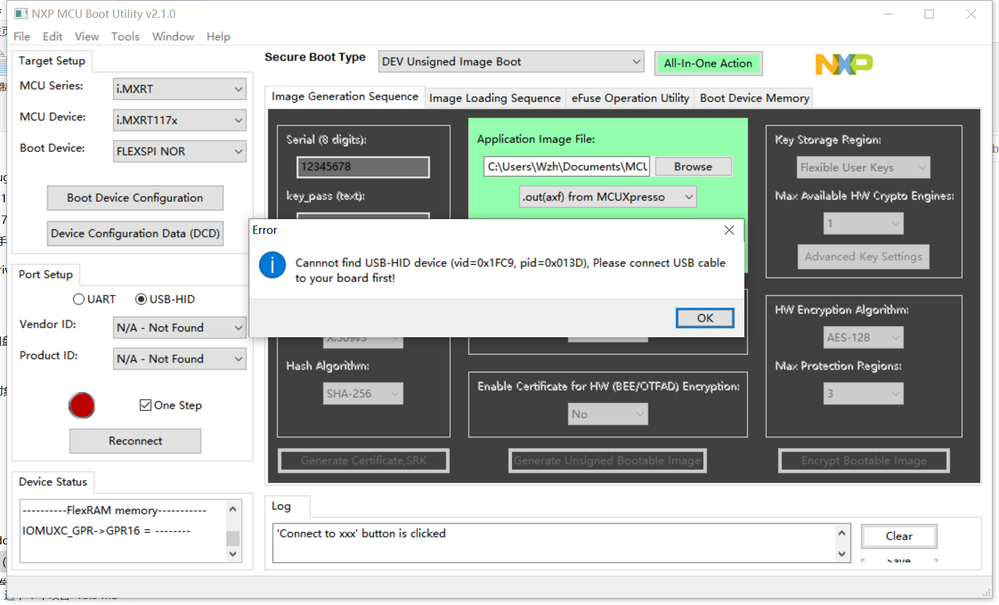The image size is (999, 605).
Task: Switch to Boot Device Memory tab
Action: click(754, 98)
